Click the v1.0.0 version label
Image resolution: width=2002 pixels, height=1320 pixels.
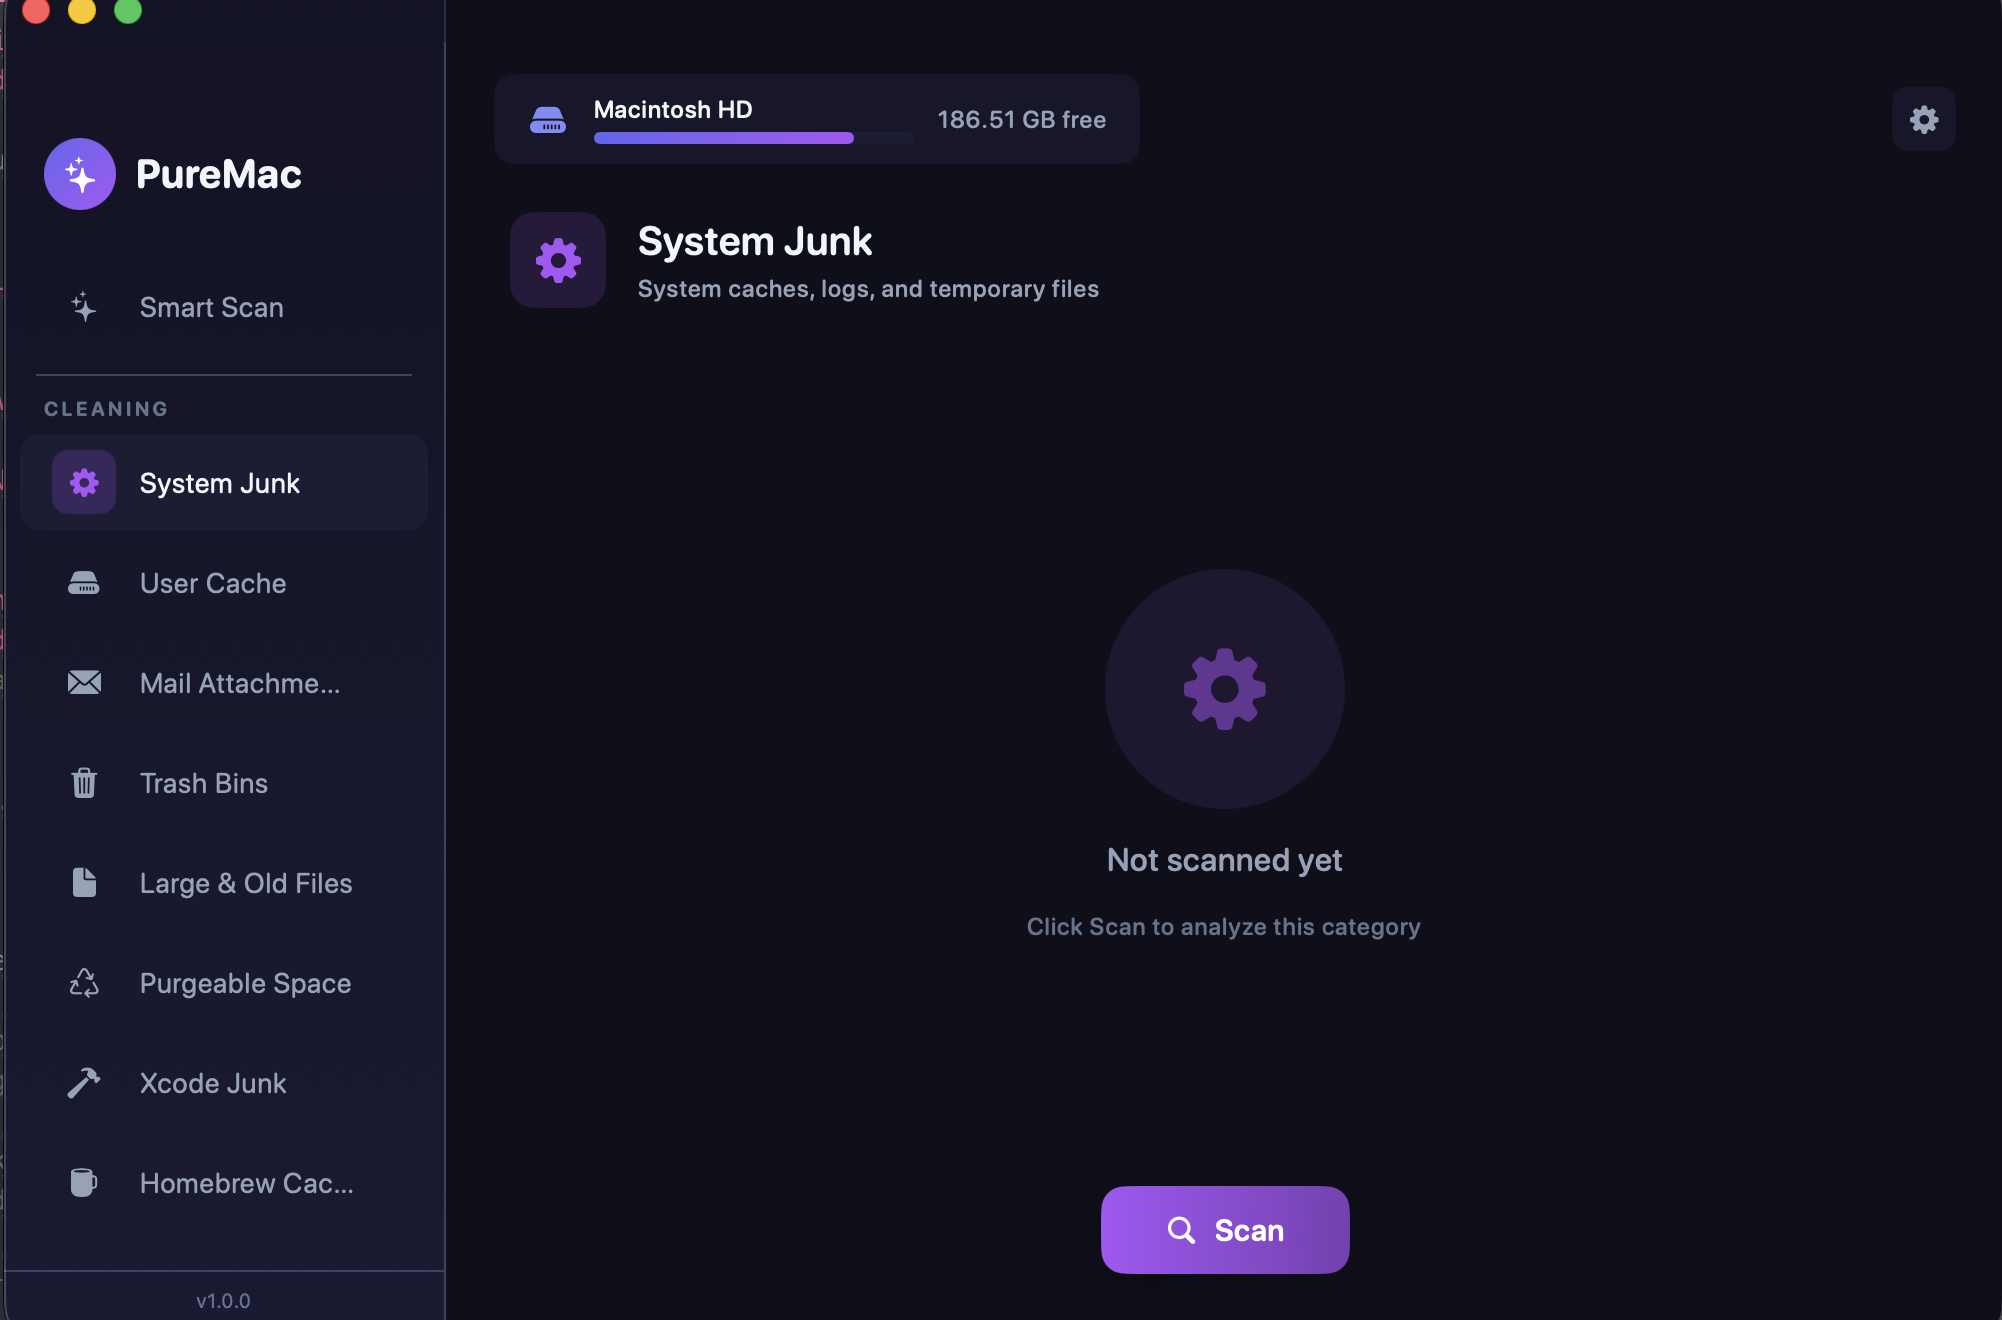pos(223,1301)
